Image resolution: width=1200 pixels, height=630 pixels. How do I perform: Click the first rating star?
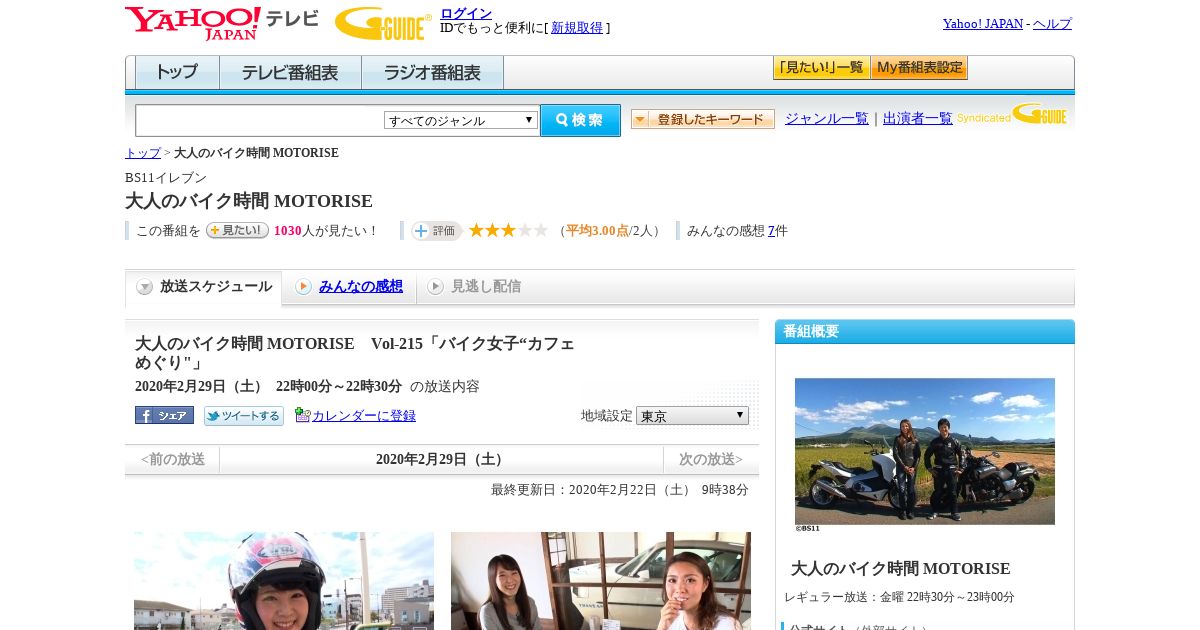[x=476, y=230]
